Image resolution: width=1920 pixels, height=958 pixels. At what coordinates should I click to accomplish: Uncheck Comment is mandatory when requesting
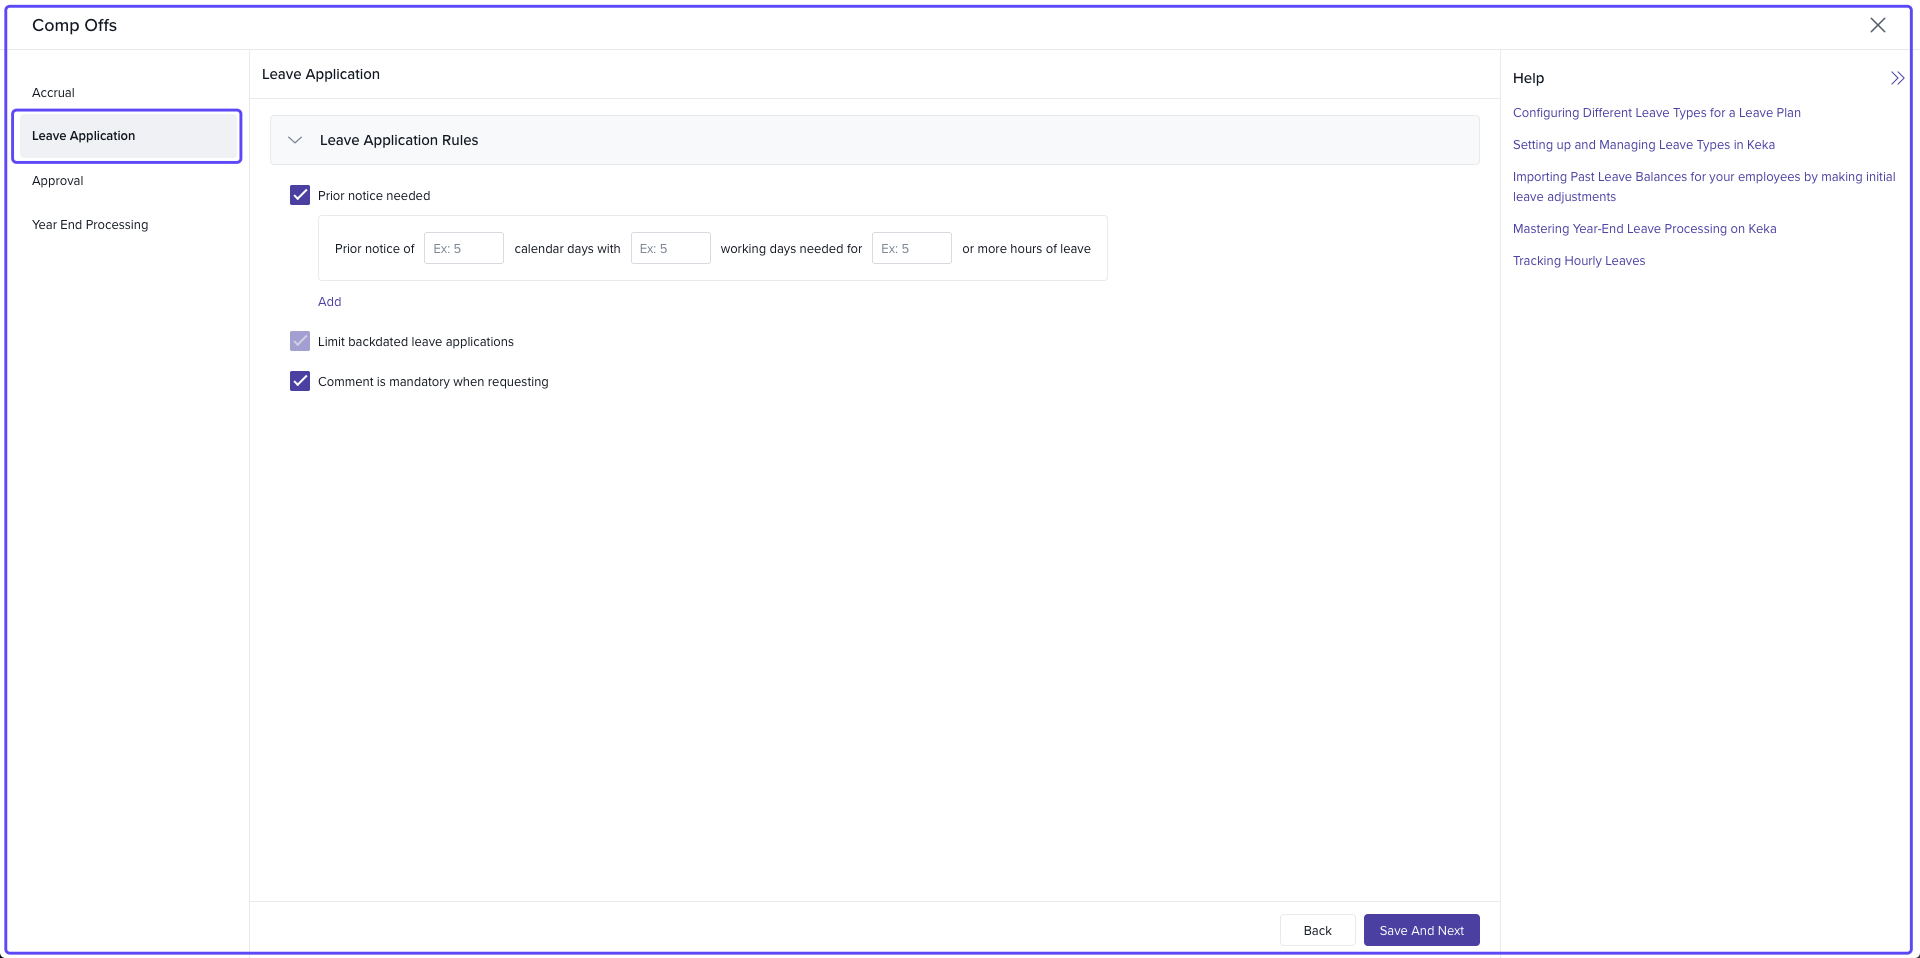tap(300, 381)
